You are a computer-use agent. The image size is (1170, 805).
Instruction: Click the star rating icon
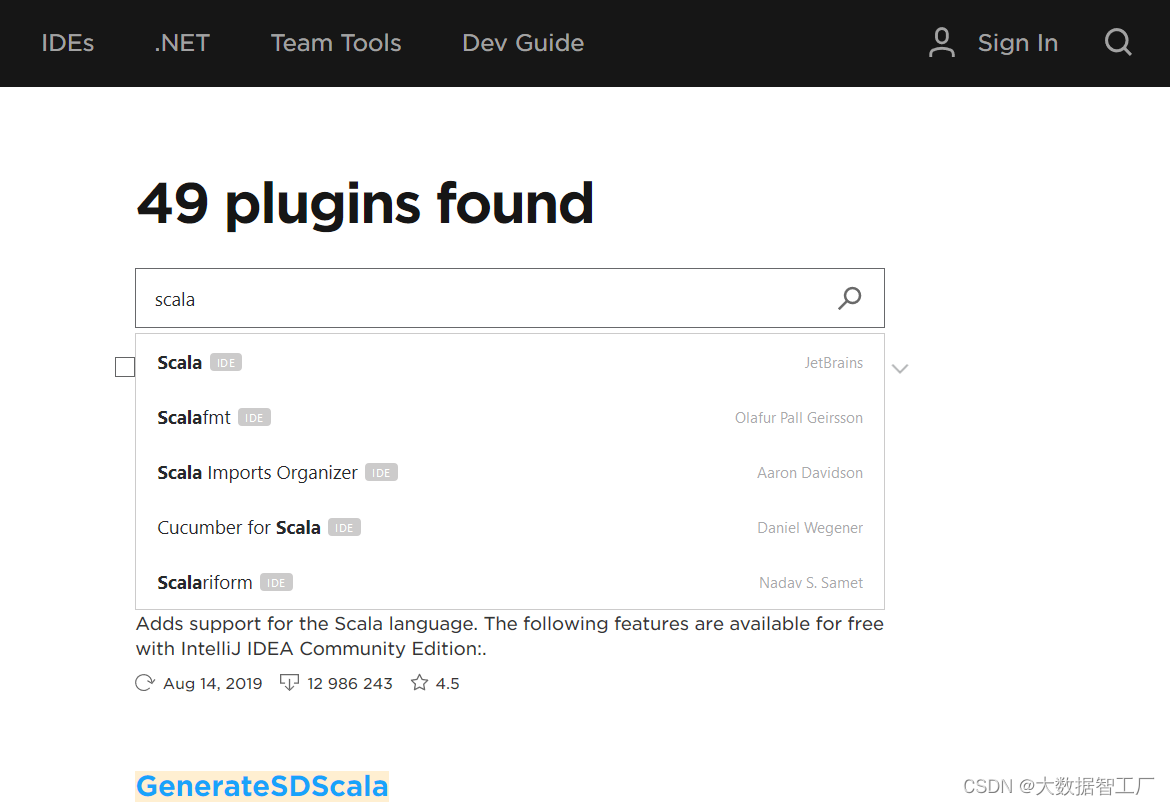420,683
